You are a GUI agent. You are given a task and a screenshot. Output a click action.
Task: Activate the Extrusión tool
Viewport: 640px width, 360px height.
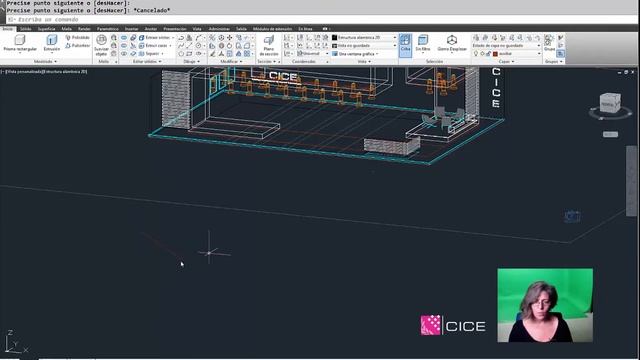[52, 43]
